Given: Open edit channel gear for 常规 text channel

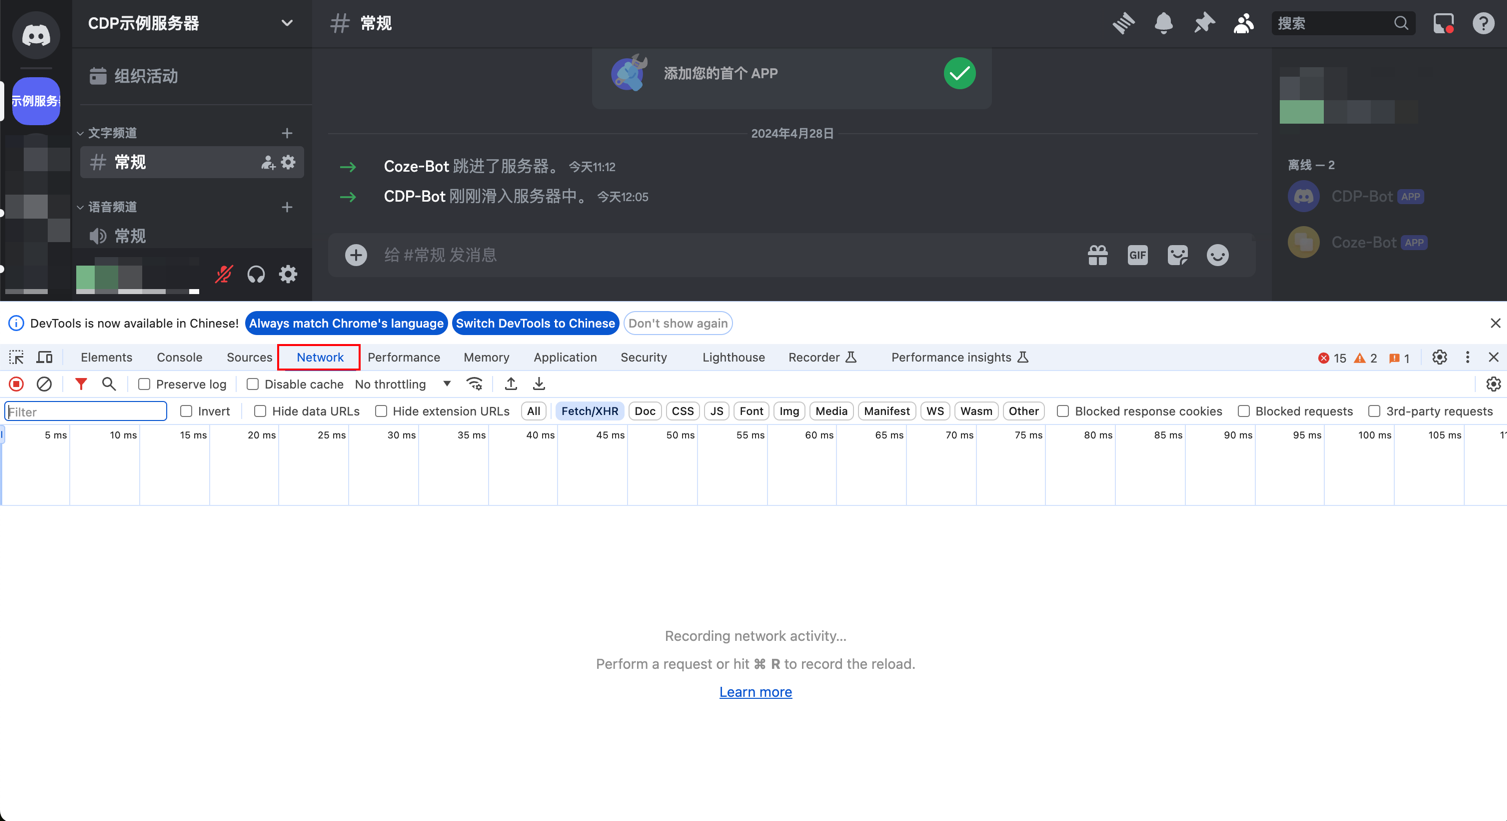Looking at the screenshot, I should [288, 162].
